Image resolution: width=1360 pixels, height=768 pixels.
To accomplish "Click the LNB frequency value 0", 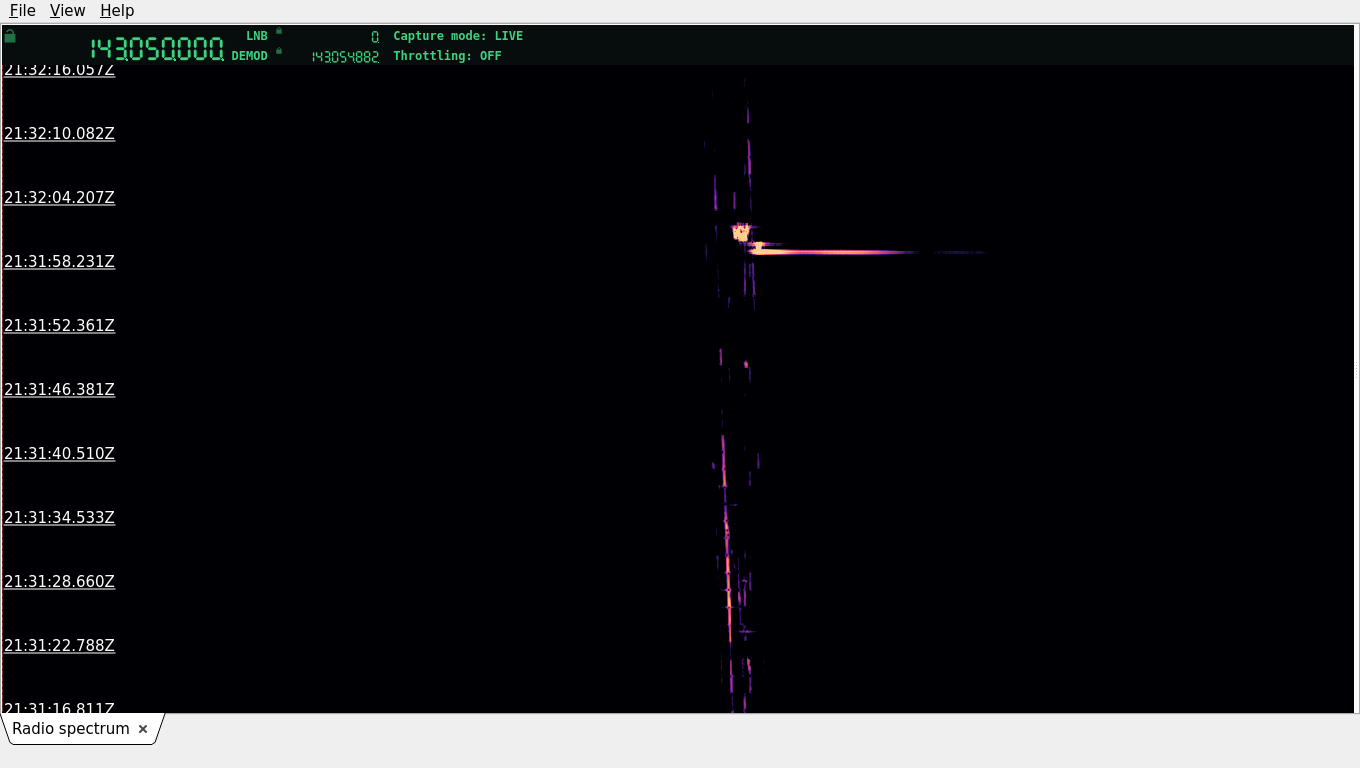I will pos(375,37).
